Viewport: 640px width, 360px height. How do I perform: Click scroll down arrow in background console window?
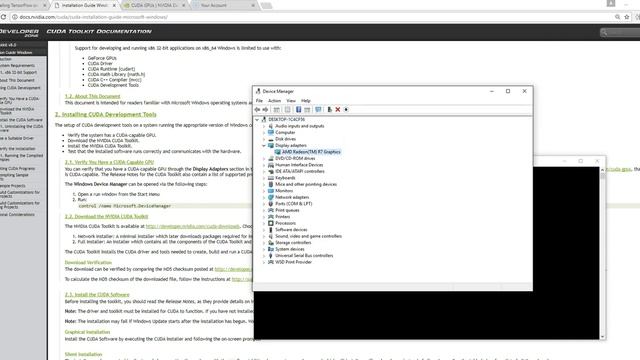pyautogui.click(x=602, y=337)
